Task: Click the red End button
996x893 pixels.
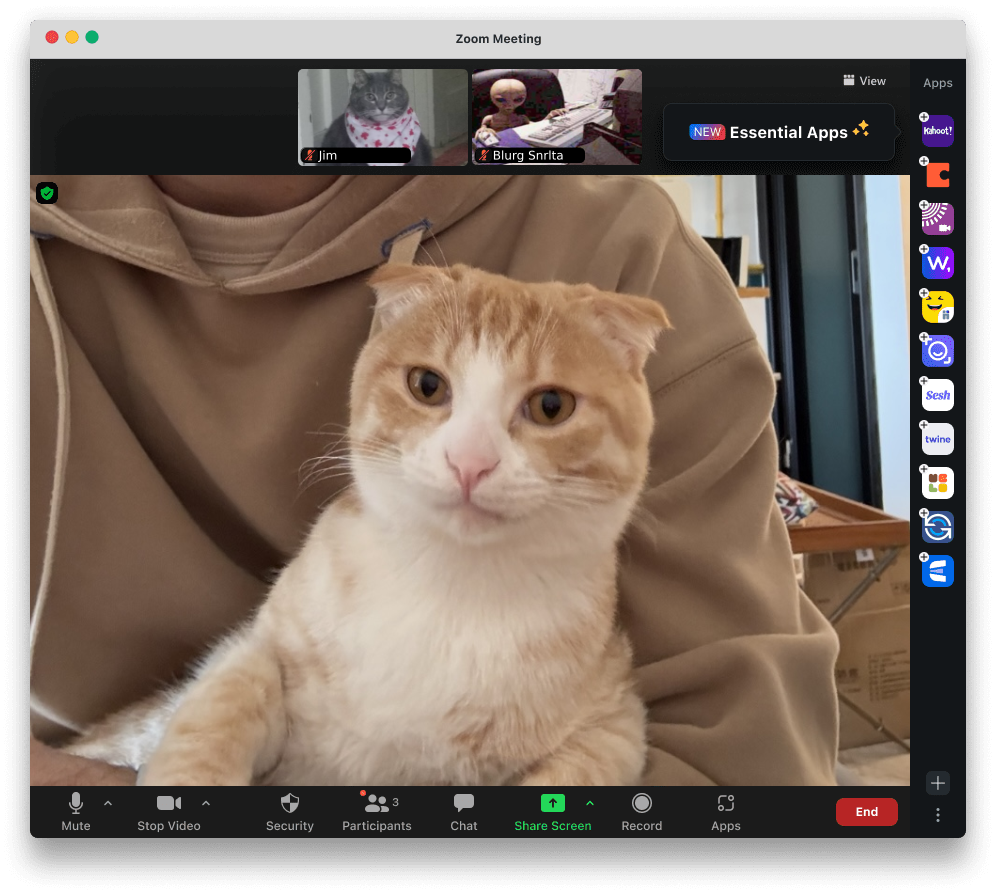Action: [866, 812]
